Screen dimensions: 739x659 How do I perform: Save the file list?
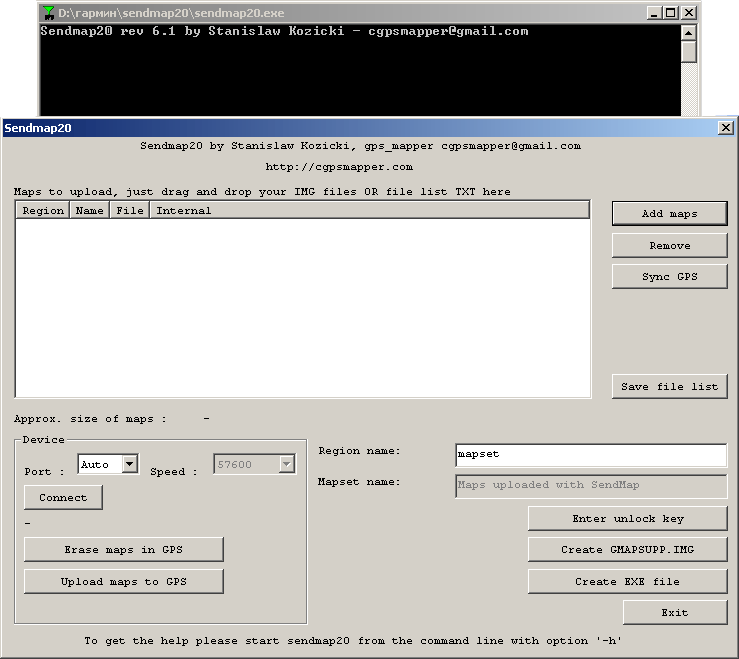pyautogui.click(x=669, y=387)
